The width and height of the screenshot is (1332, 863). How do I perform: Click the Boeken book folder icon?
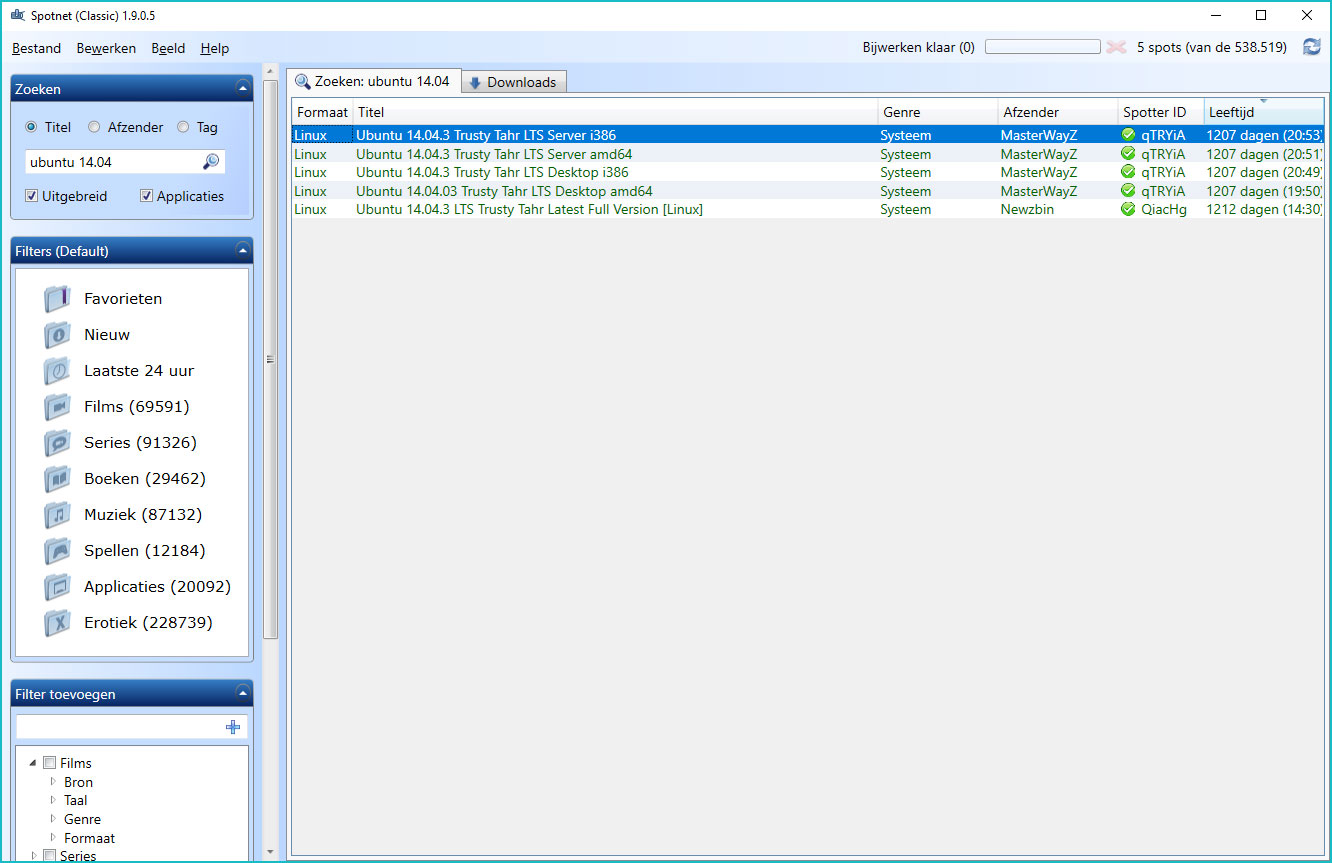point(57,479)
